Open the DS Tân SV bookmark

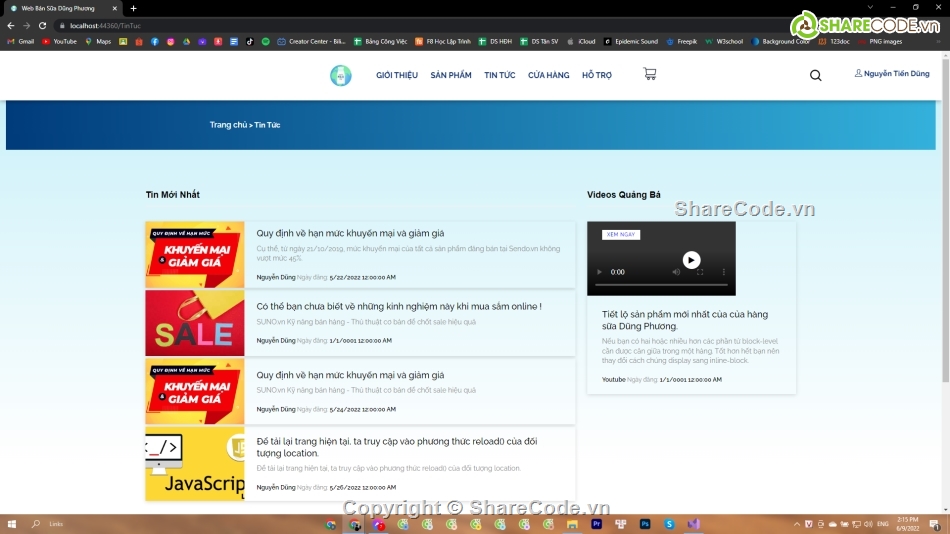pos(539,42)
